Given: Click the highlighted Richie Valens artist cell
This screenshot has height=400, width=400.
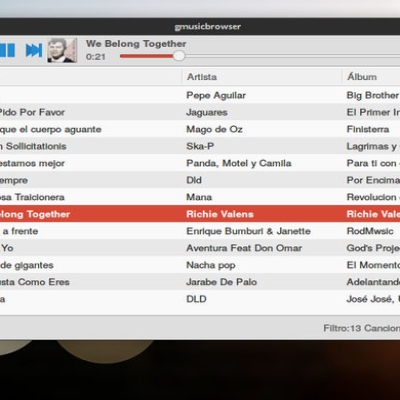Looking at the screenshot, I should [x=220, y=214].
